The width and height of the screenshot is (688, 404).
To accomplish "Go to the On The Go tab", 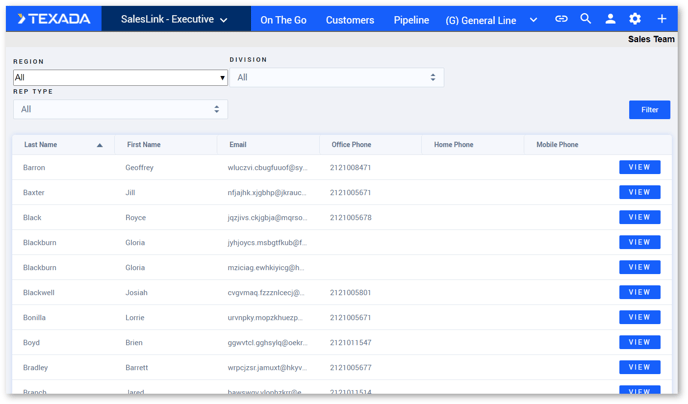I will coord(283,20).
